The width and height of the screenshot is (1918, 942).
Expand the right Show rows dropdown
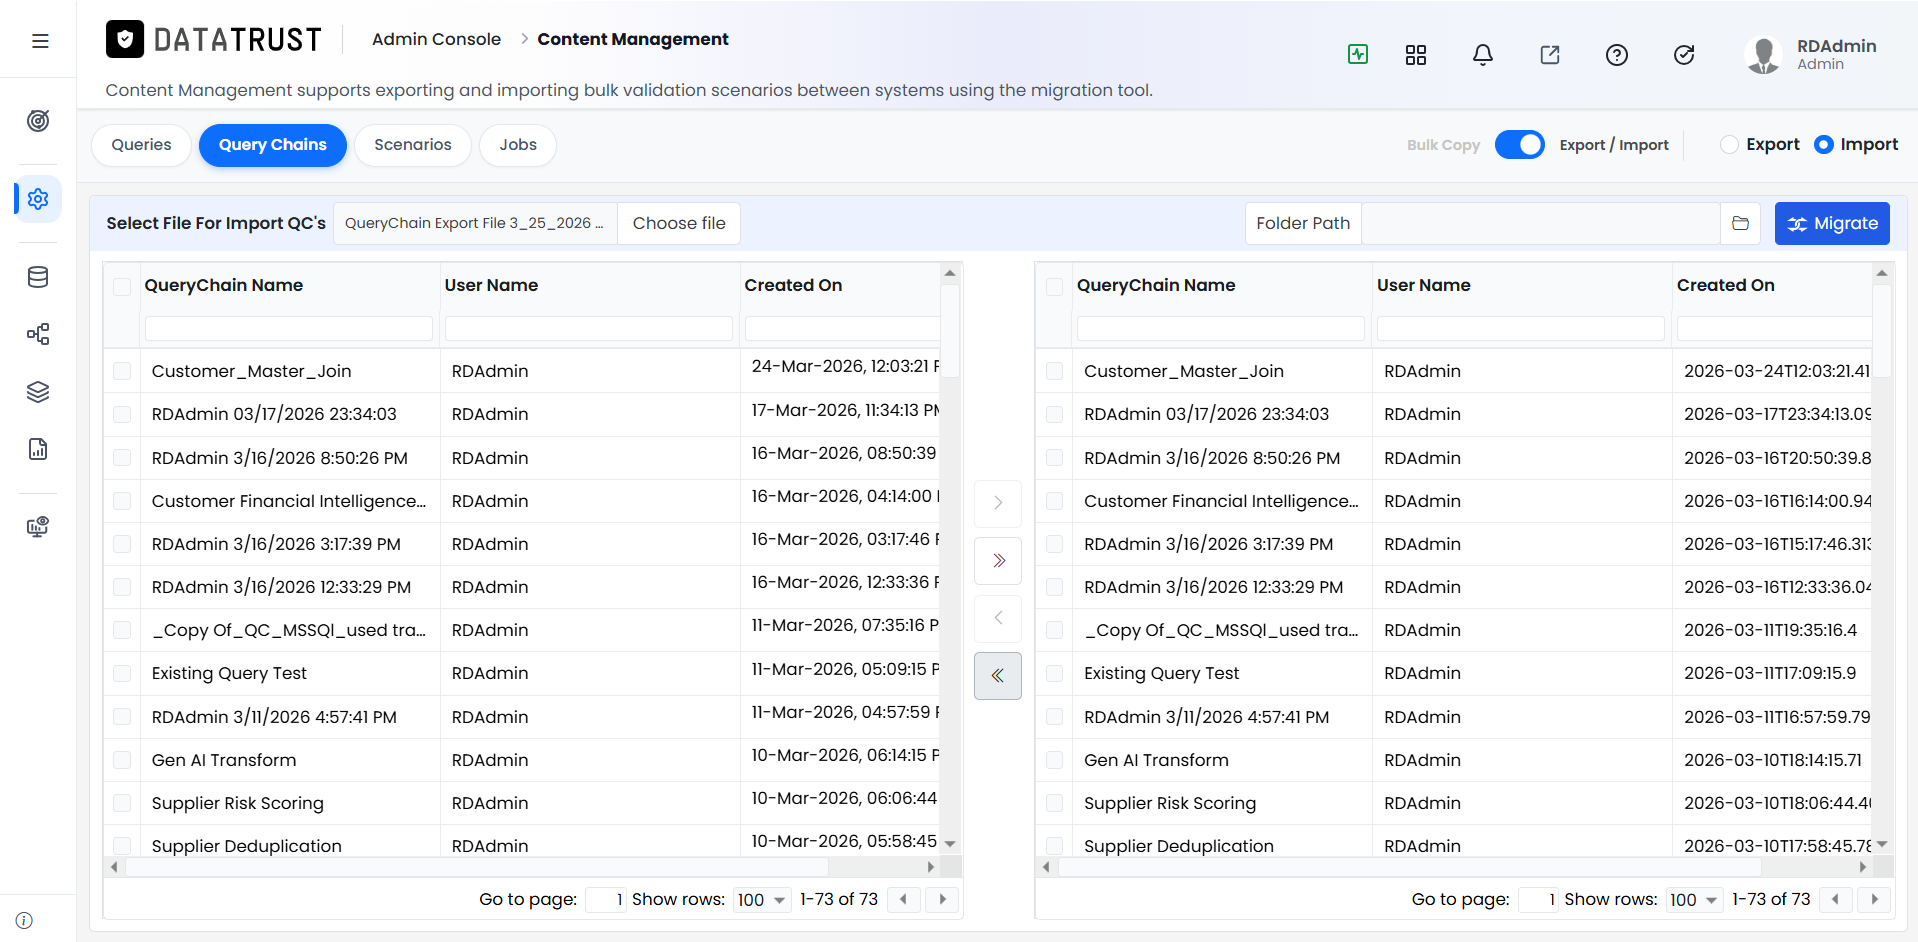[1694, 900]
